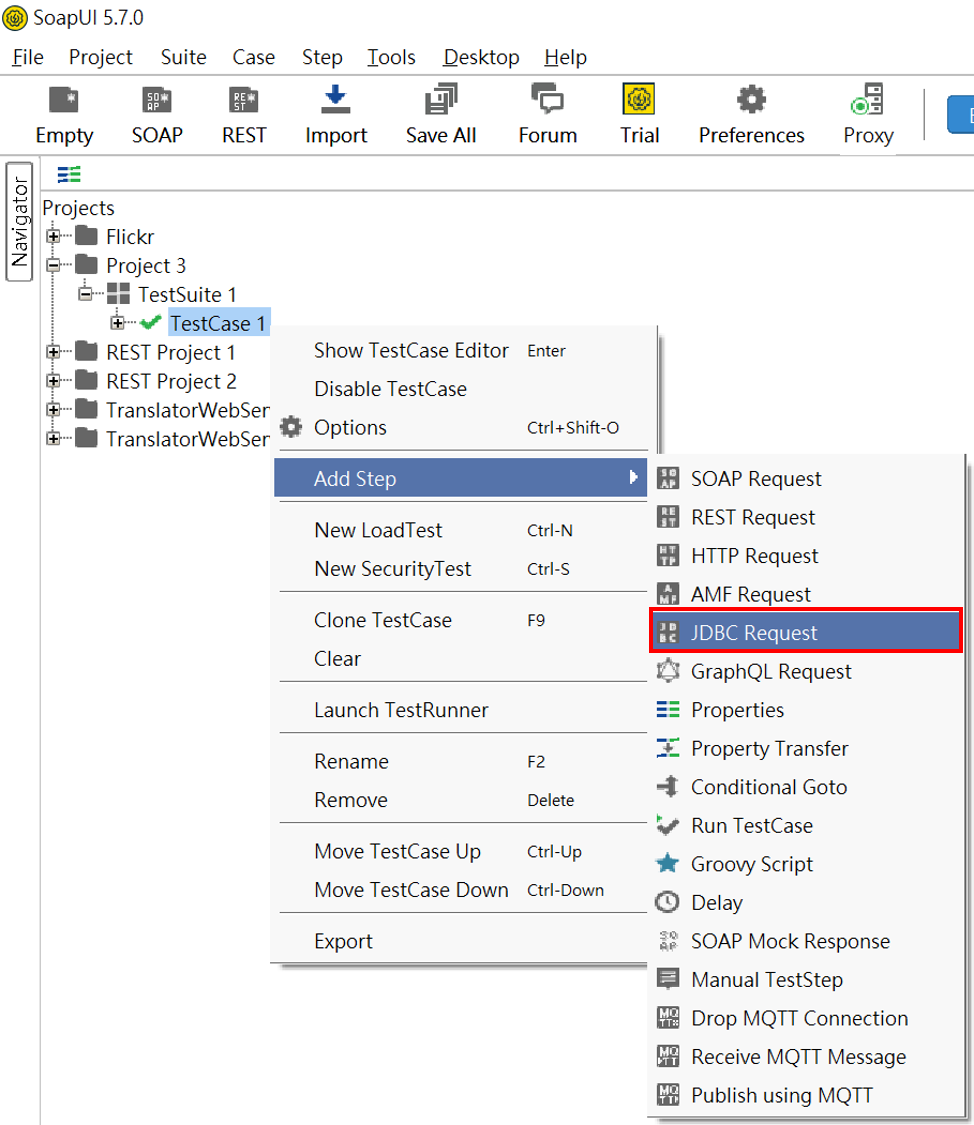Click the REST project toolbar icon
The height and width of the screenshot is (1125, 974).
pyautogui.click(x=244, y=100)
